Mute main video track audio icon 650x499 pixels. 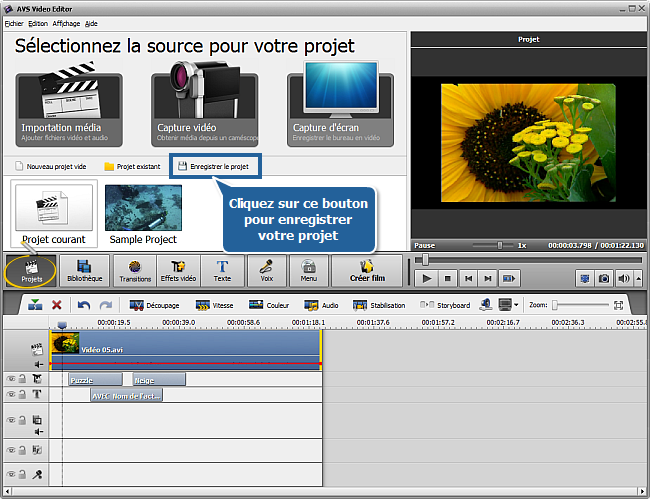click(39, 364)
